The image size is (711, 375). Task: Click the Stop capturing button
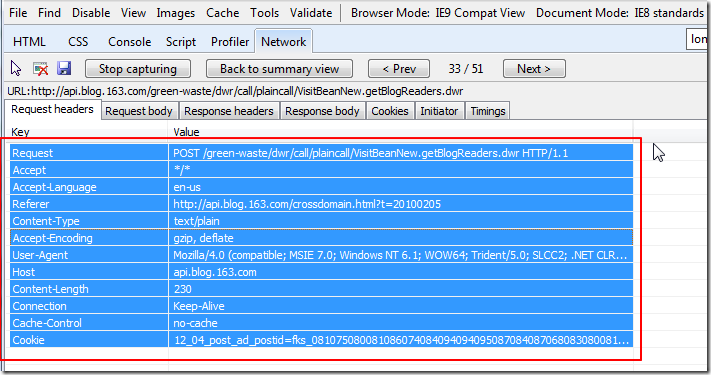coord(138,69)
